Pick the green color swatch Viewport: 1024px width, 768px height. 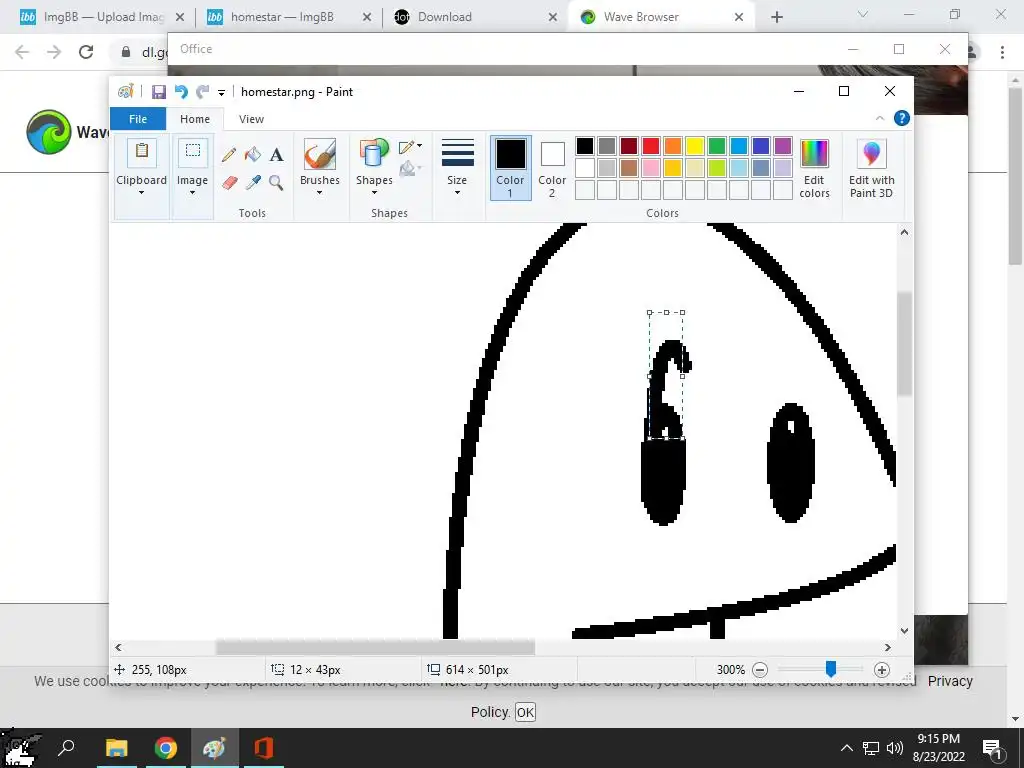(716, 146)
